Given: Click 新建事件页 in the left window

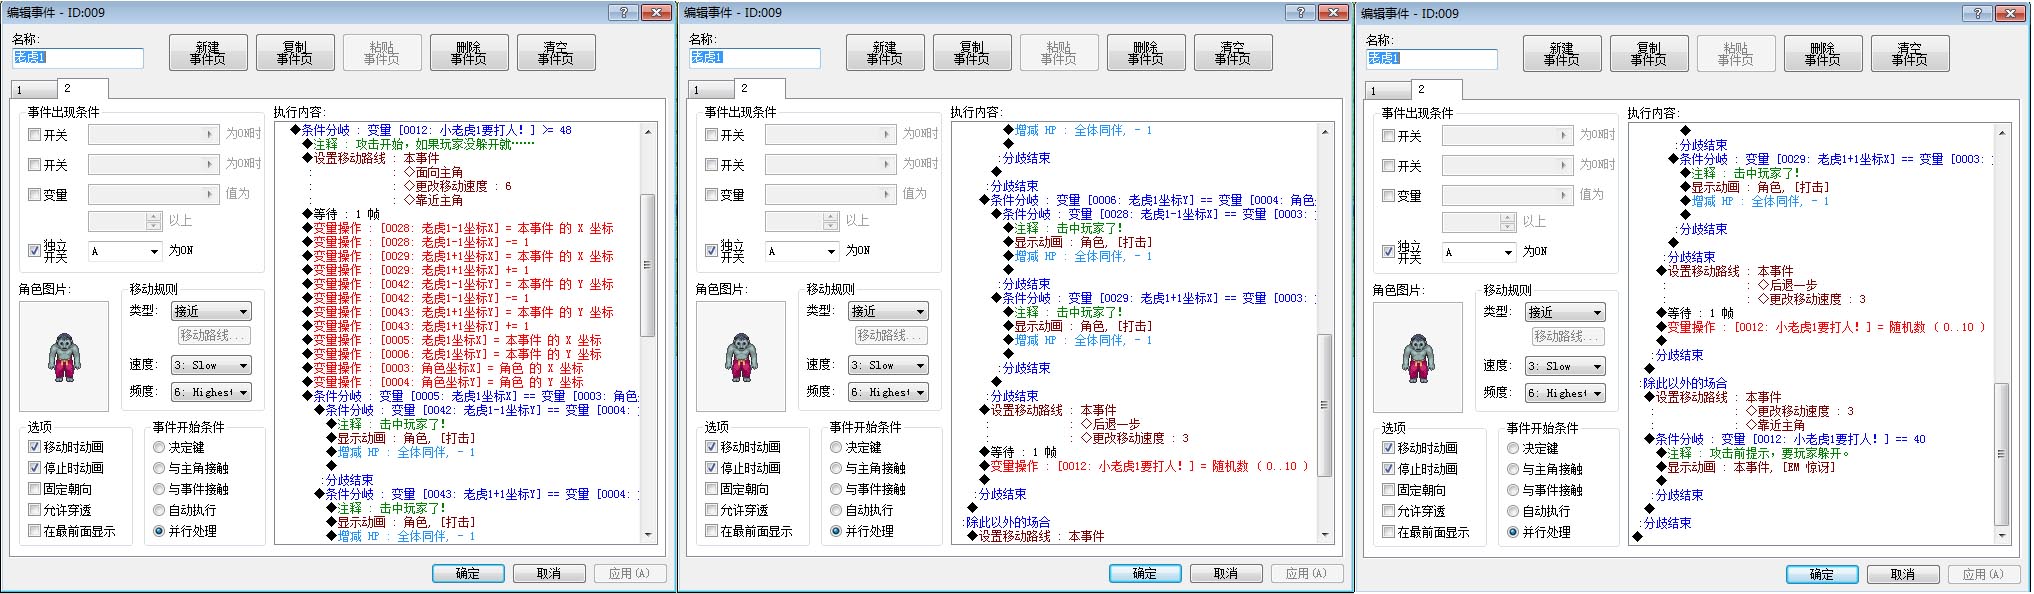Looking at the screenshot, I should [208, 53].
